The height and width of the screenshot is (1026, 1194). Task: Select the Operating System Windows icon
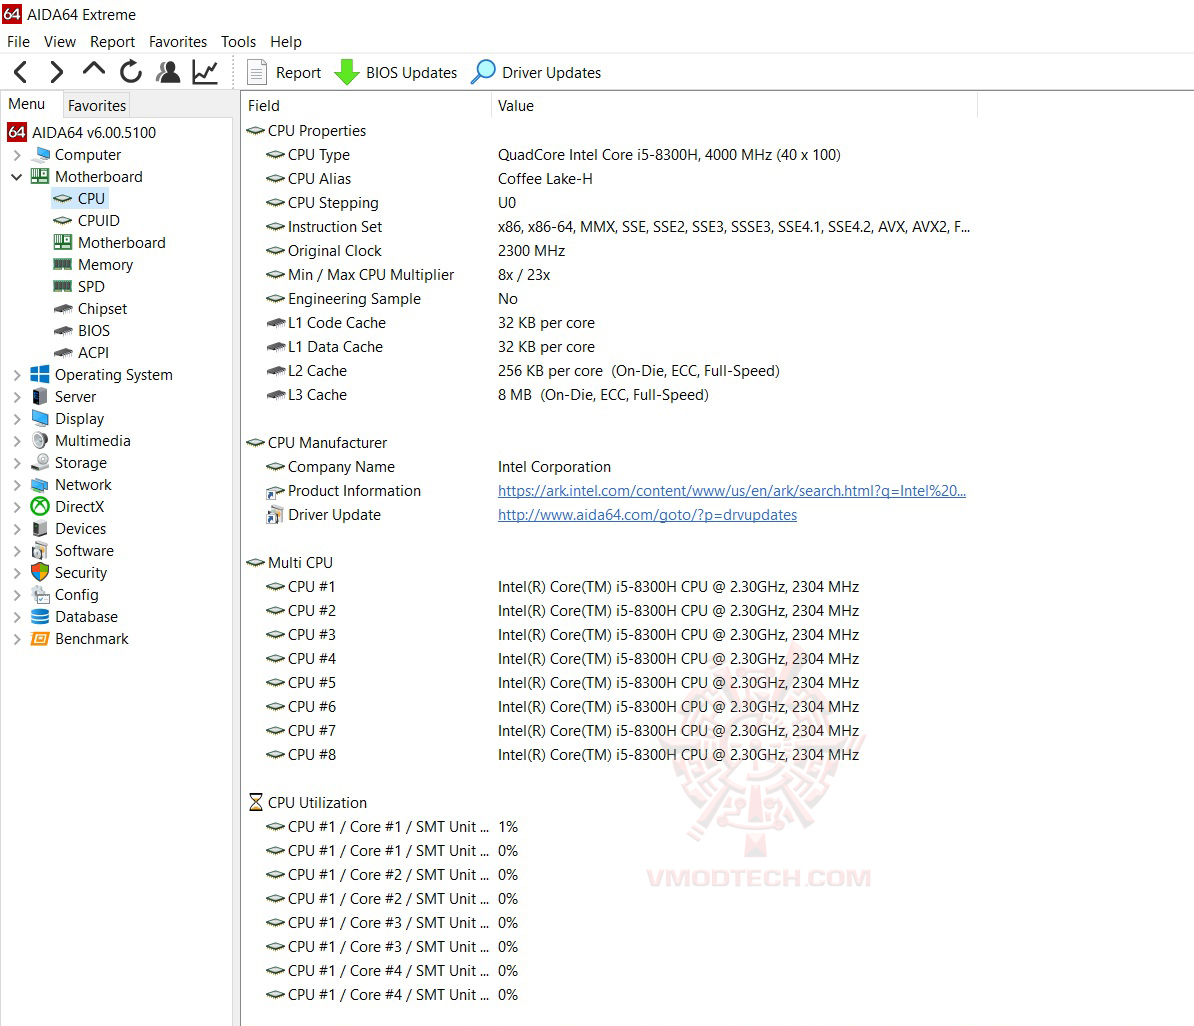point(40,375)
